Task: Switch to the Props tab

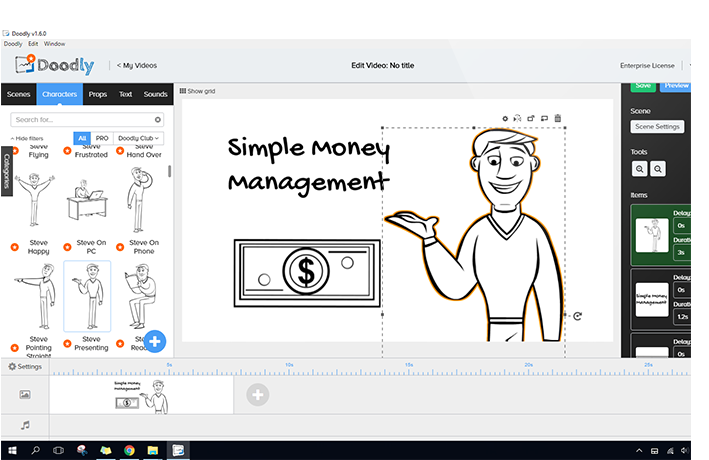Action: (97, 94)
